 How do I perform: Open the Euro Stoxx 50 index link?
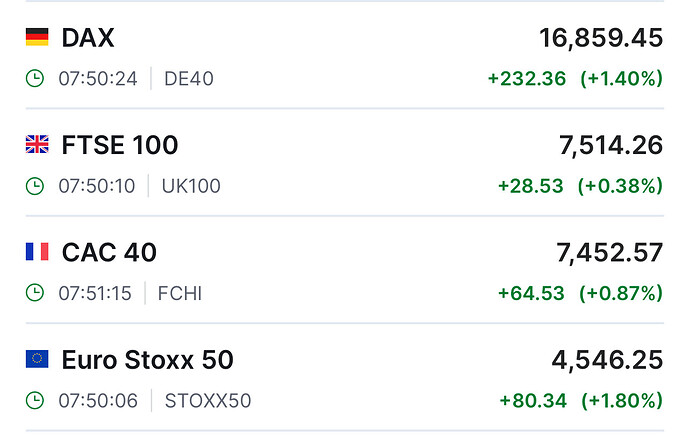[147, 359]
